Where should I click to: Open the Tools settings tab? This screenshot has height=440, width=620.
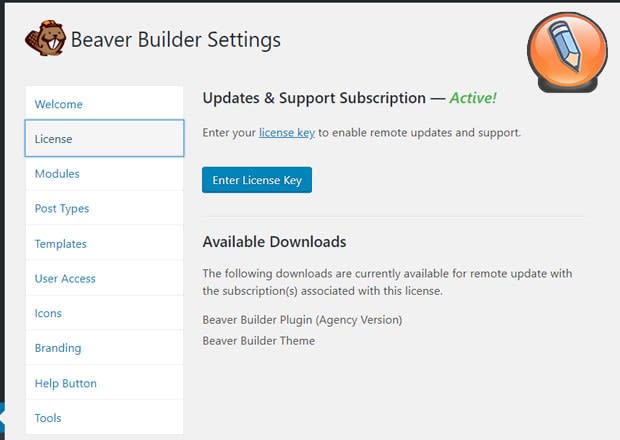[104, 417]
